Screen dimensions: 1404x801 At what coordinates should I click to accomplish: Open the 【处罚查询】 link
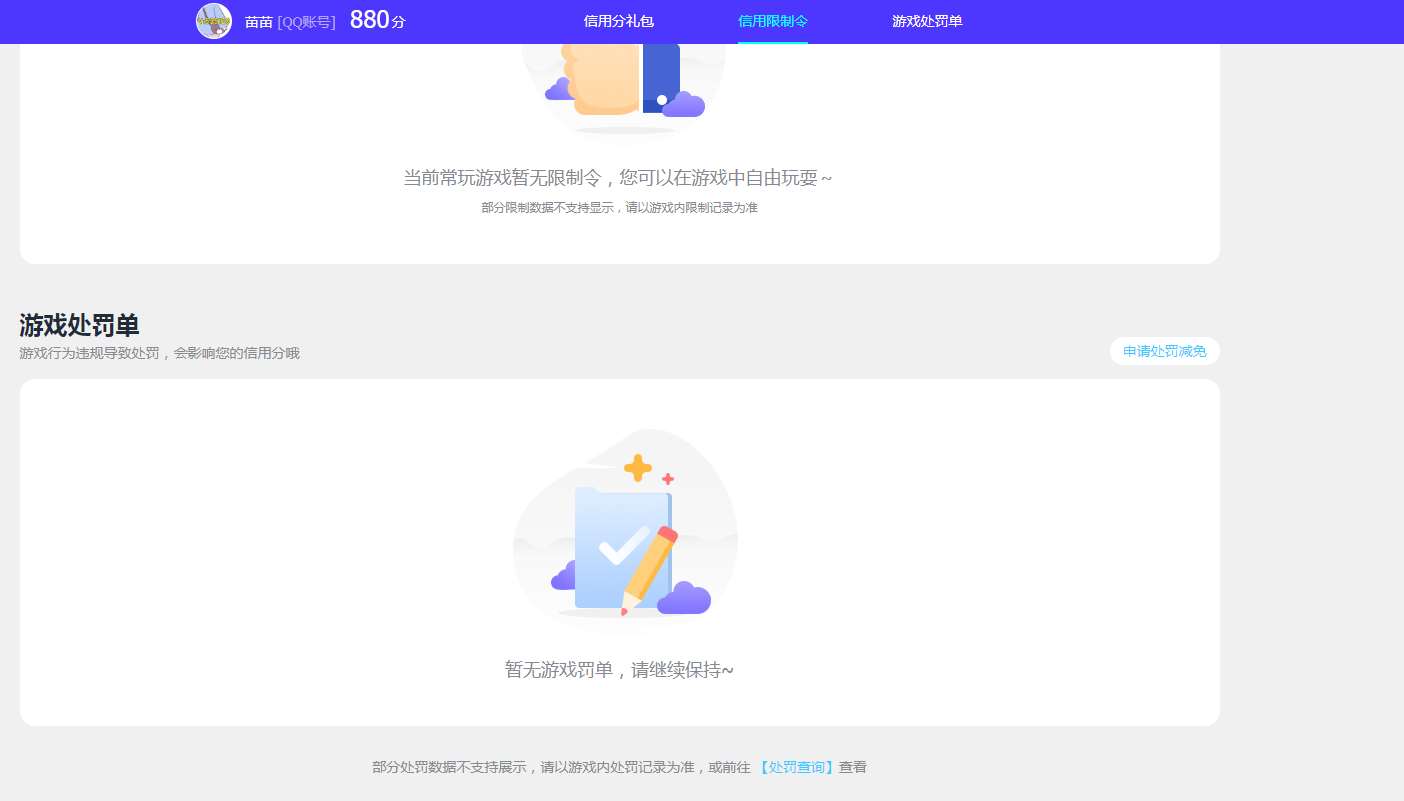click(796, 767)
